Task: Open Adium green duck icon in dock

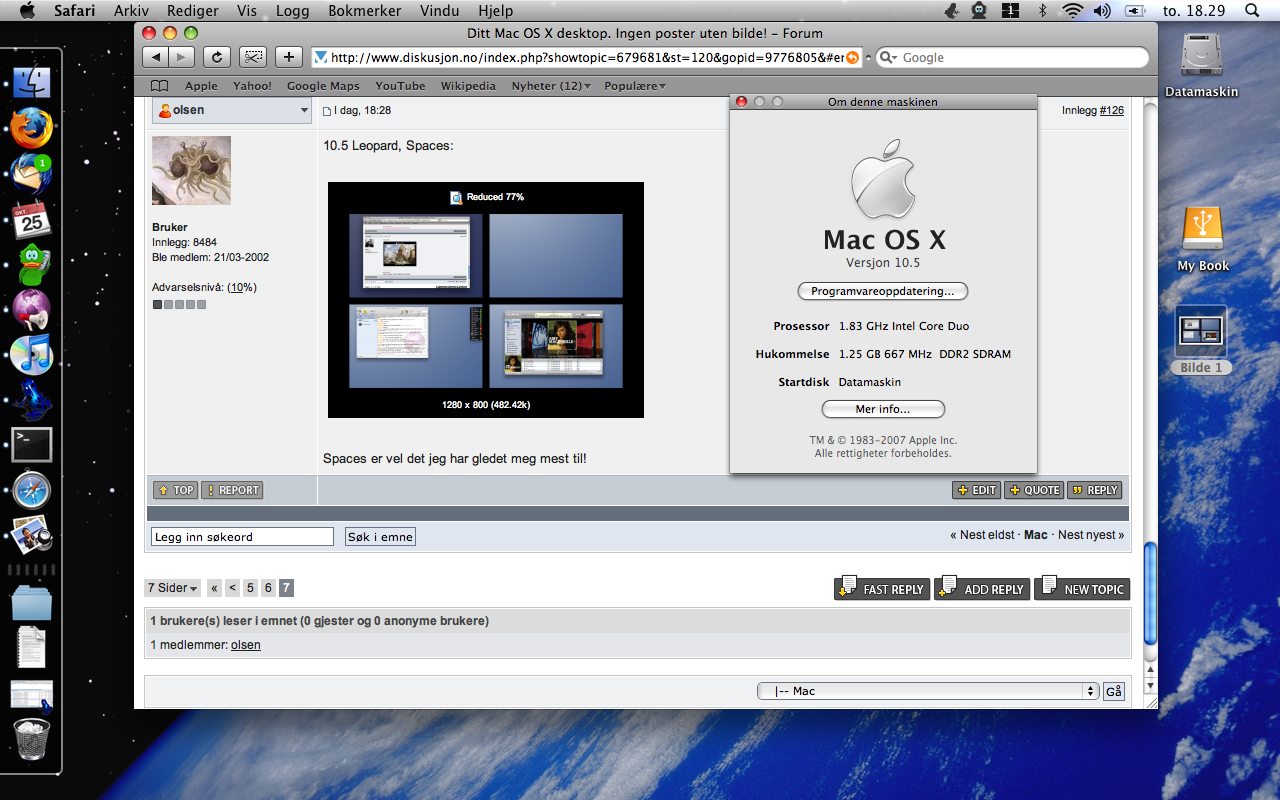Action: [x=31, y=264]
